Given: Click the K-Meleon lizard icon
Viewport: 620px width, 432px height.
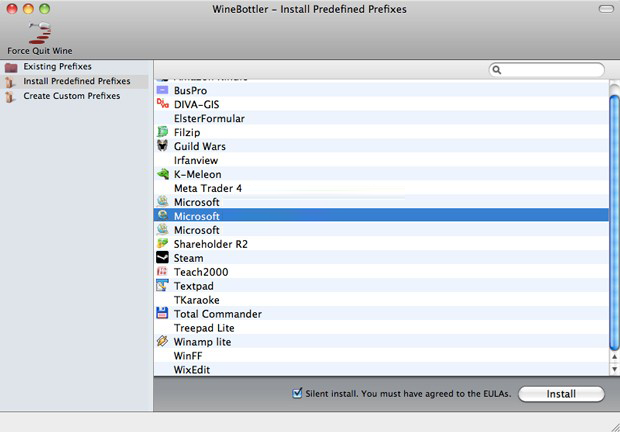Looking at the screenshot, I should 163,174.
